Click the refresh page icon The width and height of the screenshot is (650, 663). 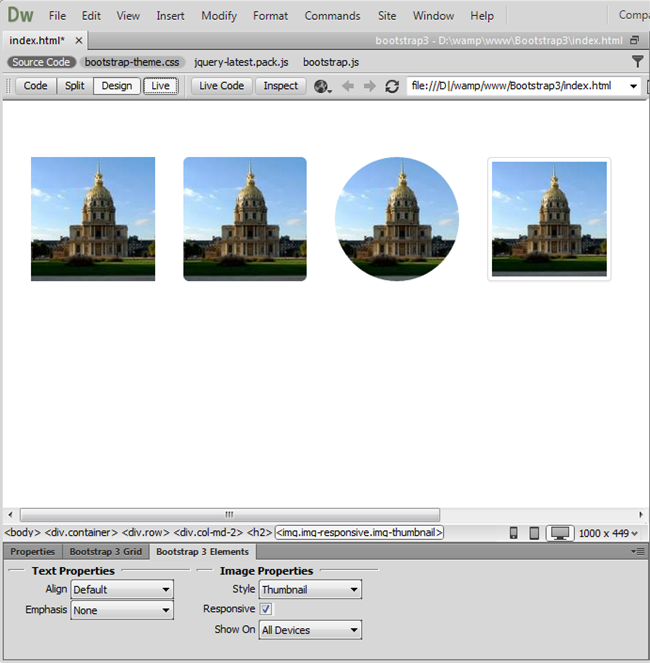coord(392,86)
